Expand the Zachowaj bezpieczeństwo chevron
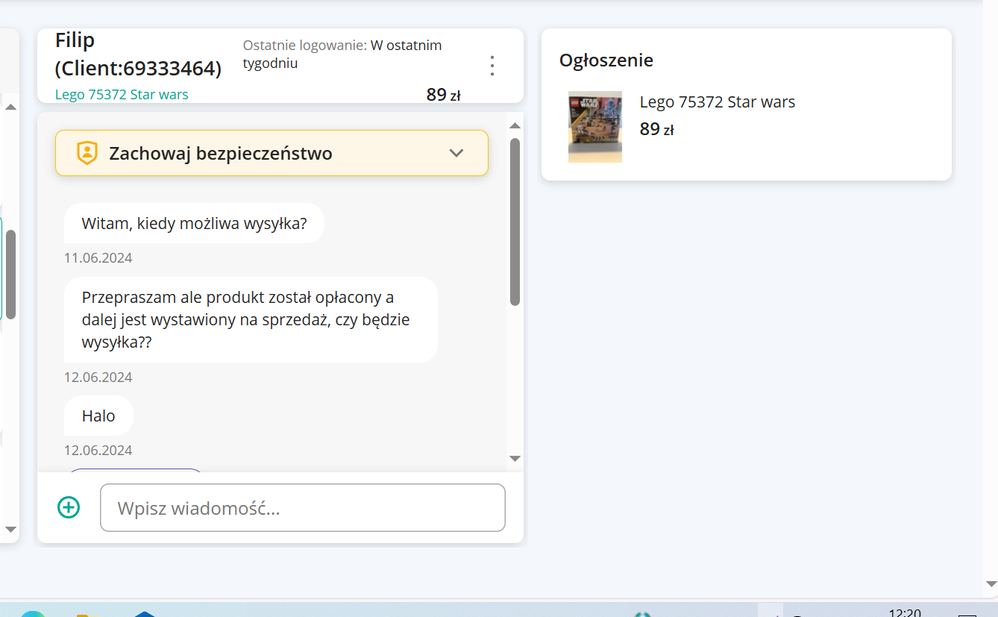Image resolution: width=998 pixels, height=617 pixels. (x=456, y=153)
